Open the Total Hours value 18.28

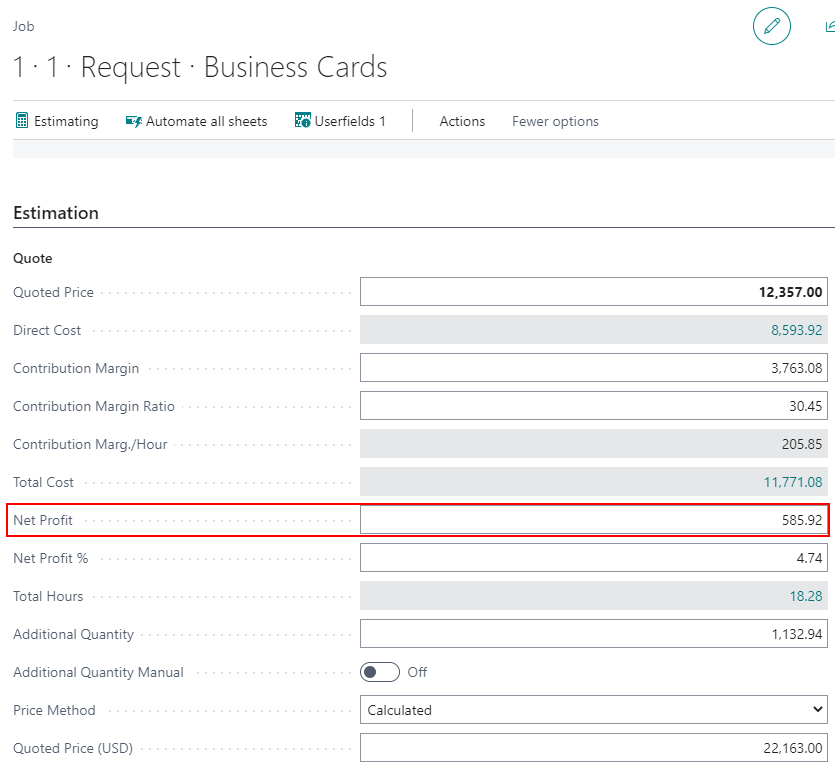pos(806,596)
